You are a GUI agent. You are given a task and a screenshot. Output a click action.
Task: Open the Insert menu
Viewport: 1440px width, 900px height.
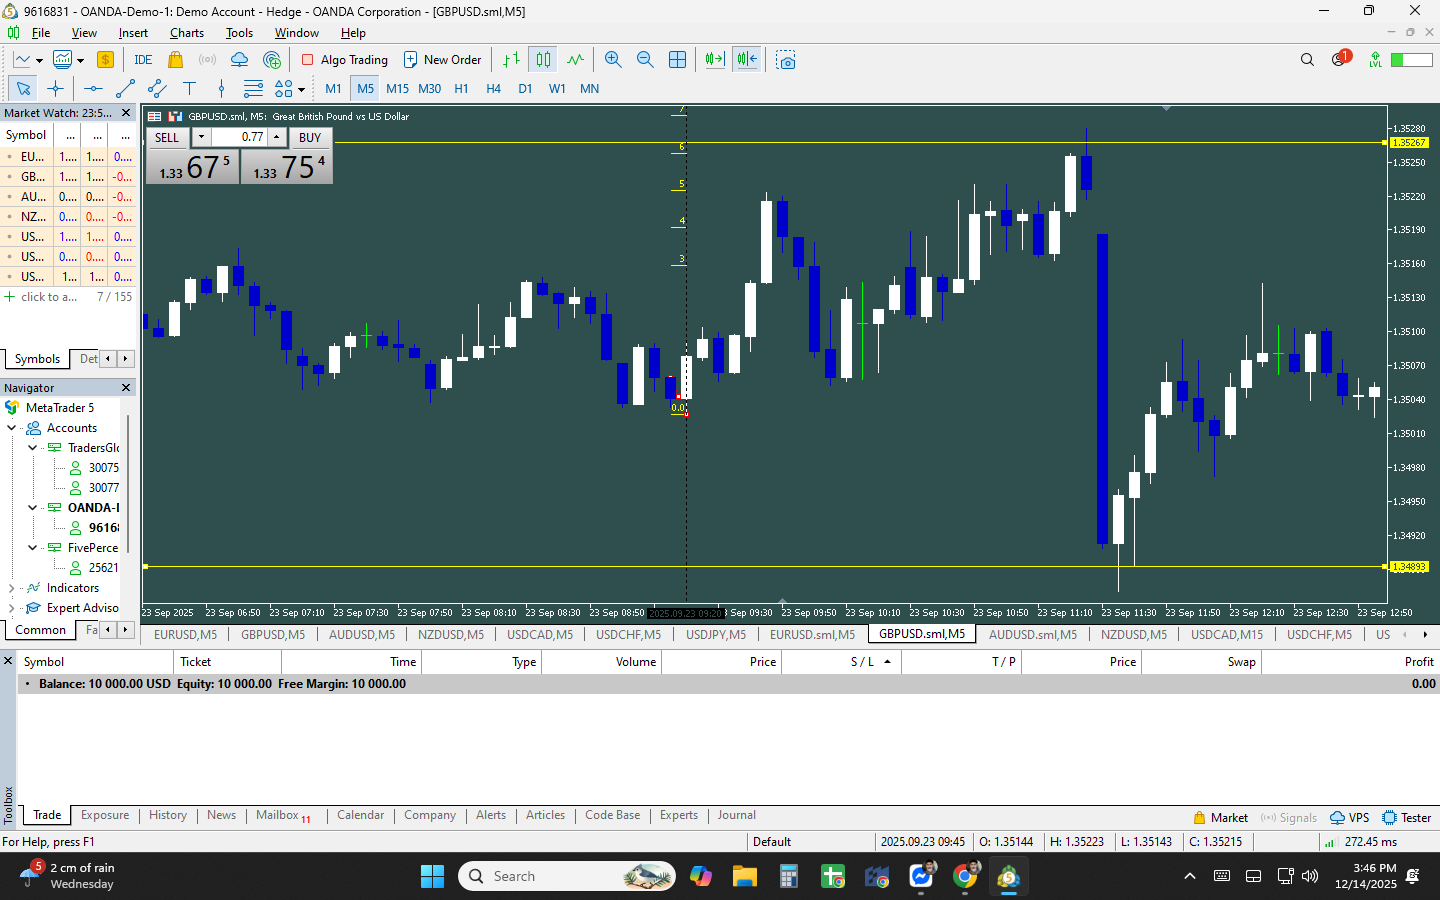point(133,33)
